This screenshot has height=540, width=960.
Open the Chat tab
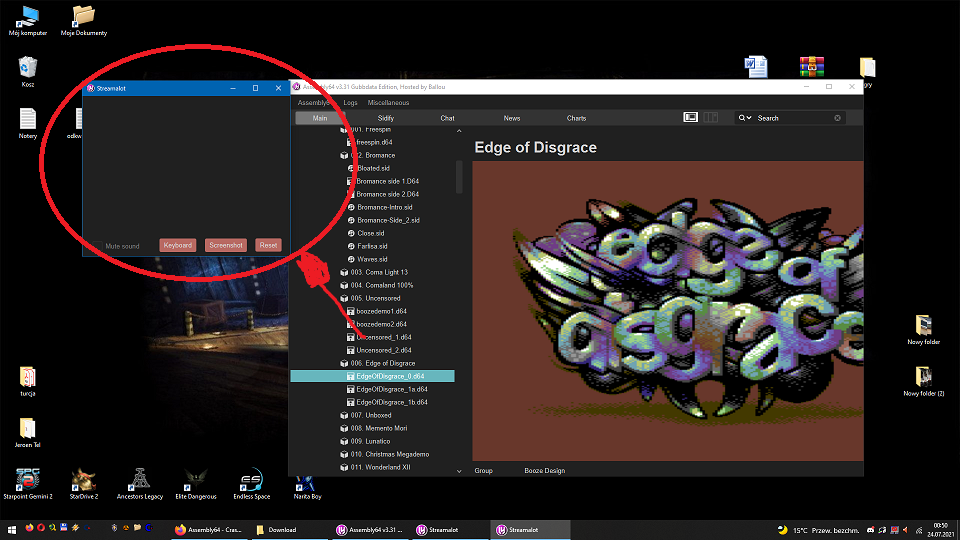tap(448, 118)
